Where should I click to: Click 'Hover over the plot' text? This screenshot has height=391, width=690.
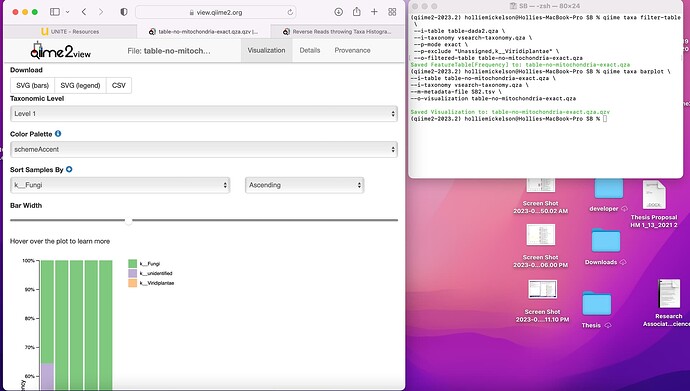(60, 241)
